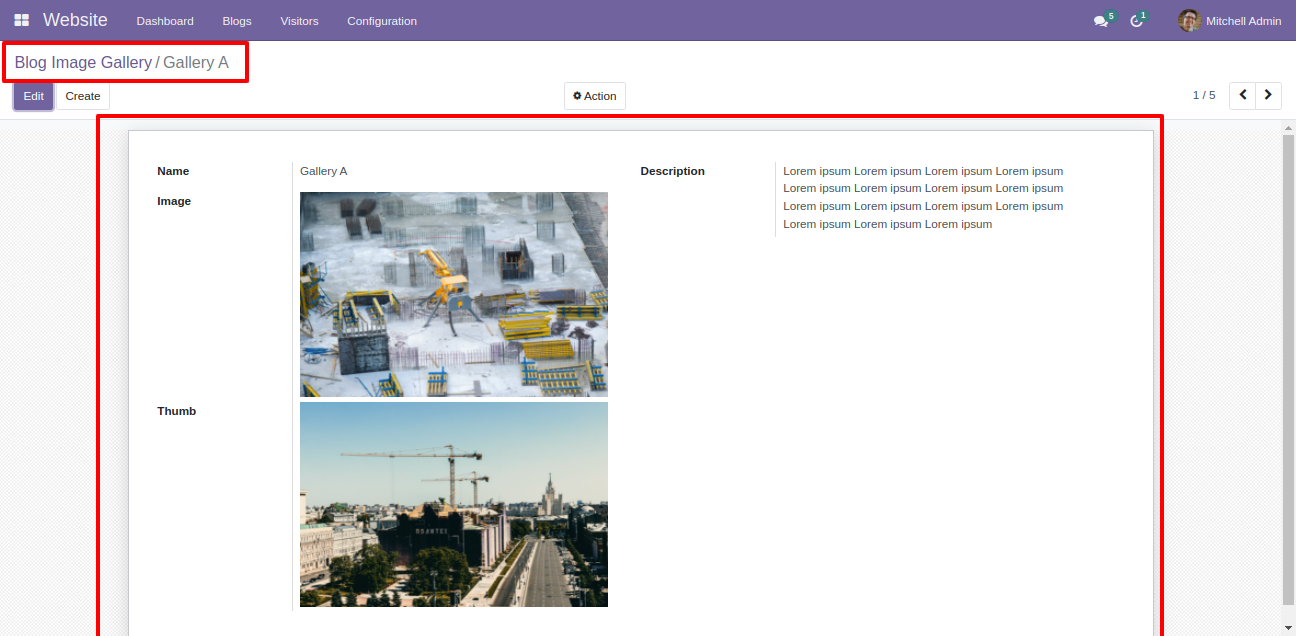Click the Thumb field label
The height and width of the screenshot is (636, 1296).
(x=177, y=411)
